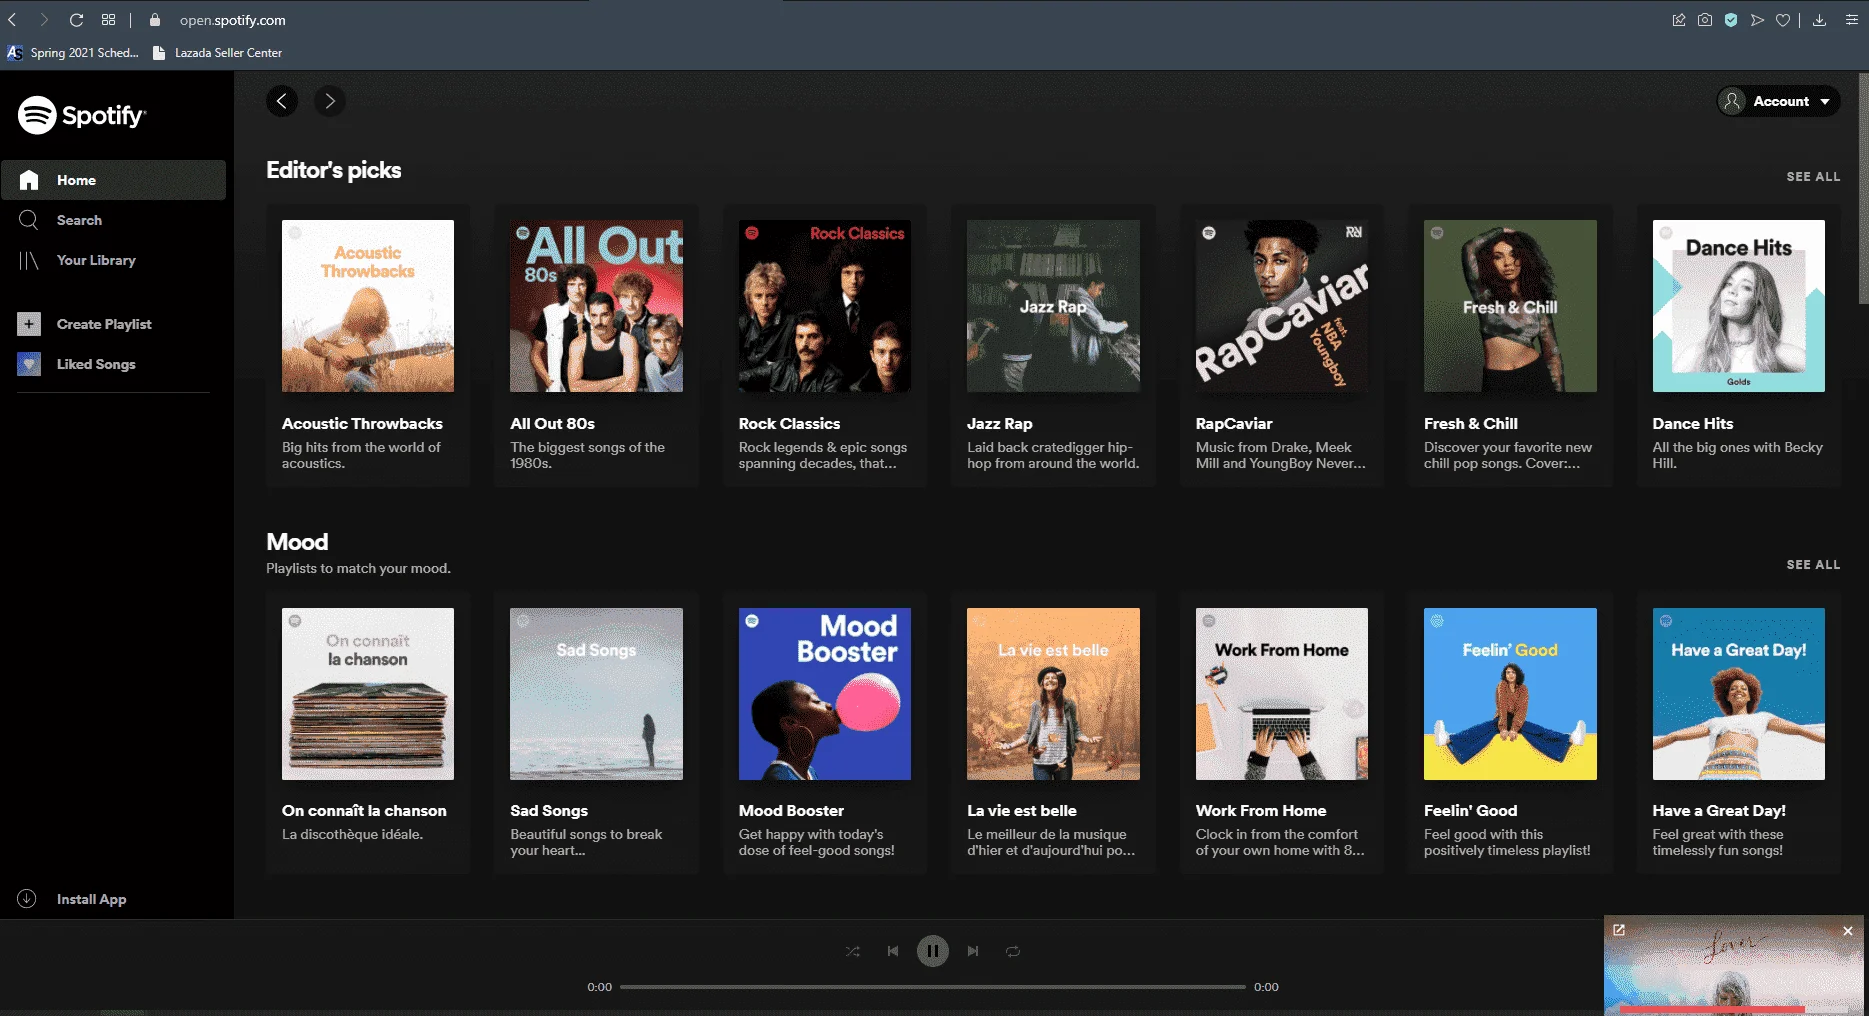Click the song progress bar
Image resolution: width=1869 pixels, height=1016 pixels.
(933, 987)
